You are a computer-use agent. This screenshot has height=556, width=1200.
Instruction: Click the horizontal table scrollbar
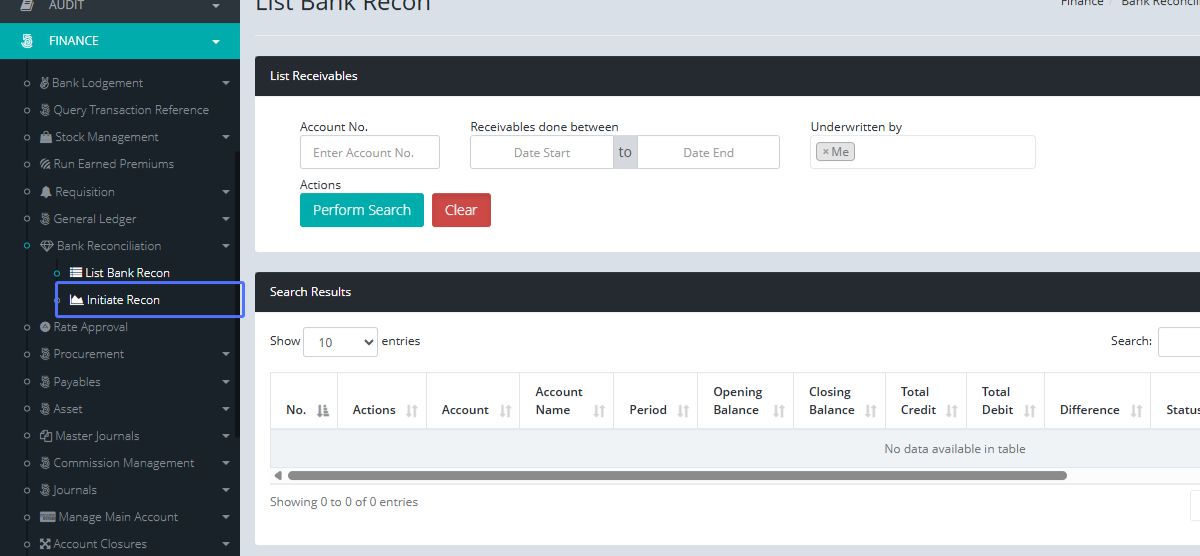tap(676, 476)
